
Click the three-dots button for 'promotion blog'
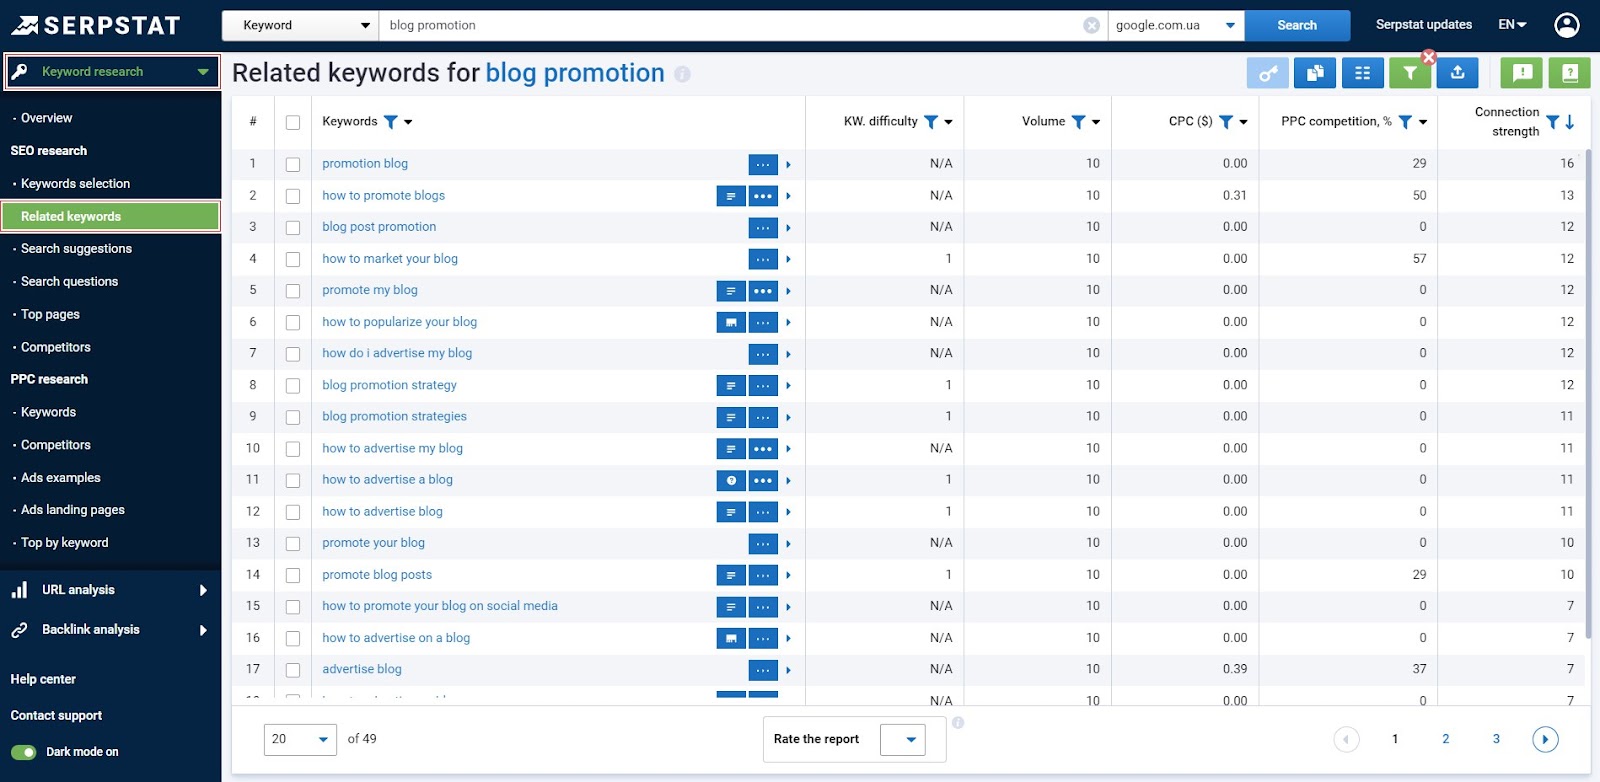763,164
